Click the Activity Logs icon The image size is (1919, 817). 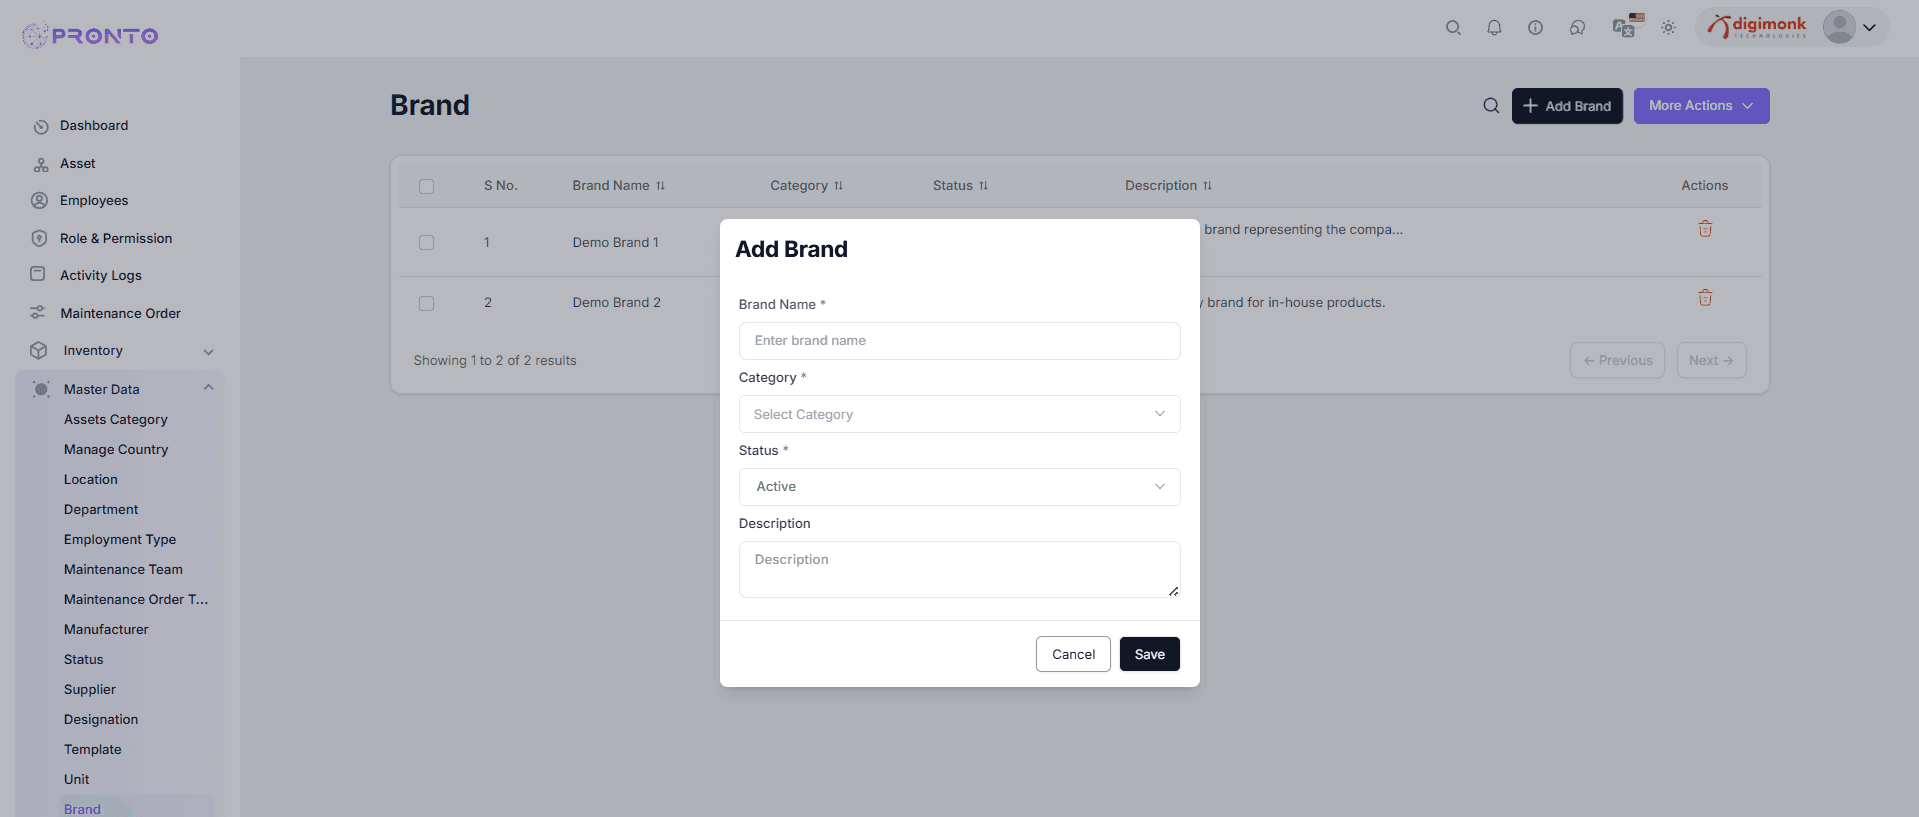tap(38, 274)
